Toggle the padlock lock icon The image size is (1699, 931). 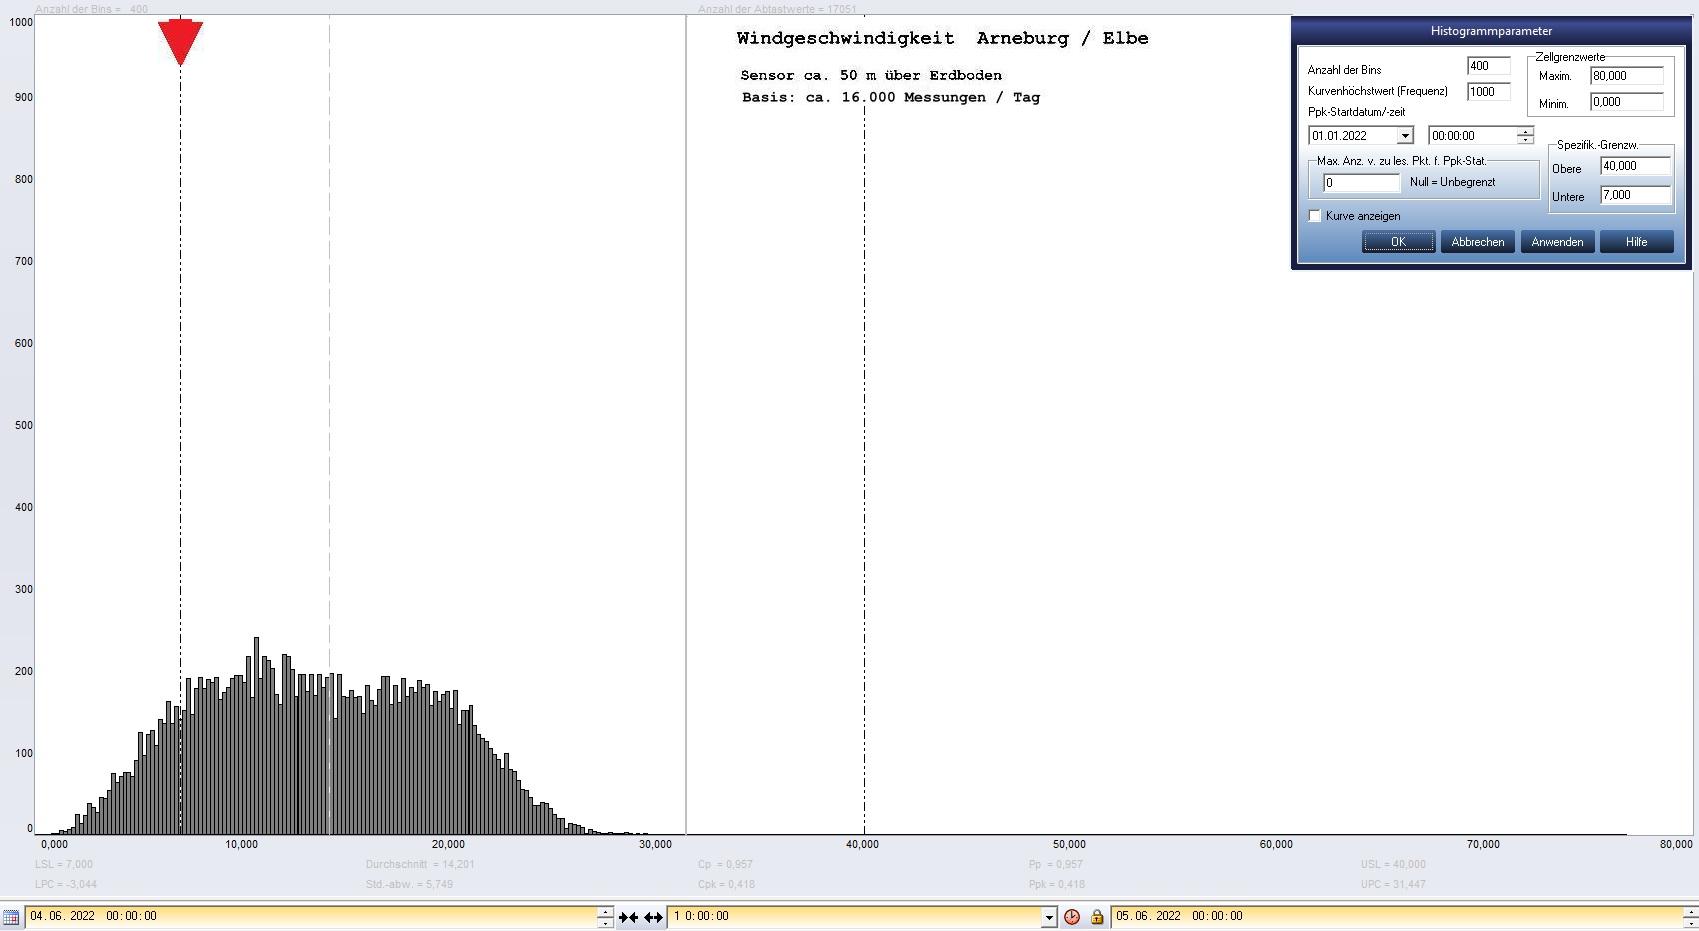1097,917
